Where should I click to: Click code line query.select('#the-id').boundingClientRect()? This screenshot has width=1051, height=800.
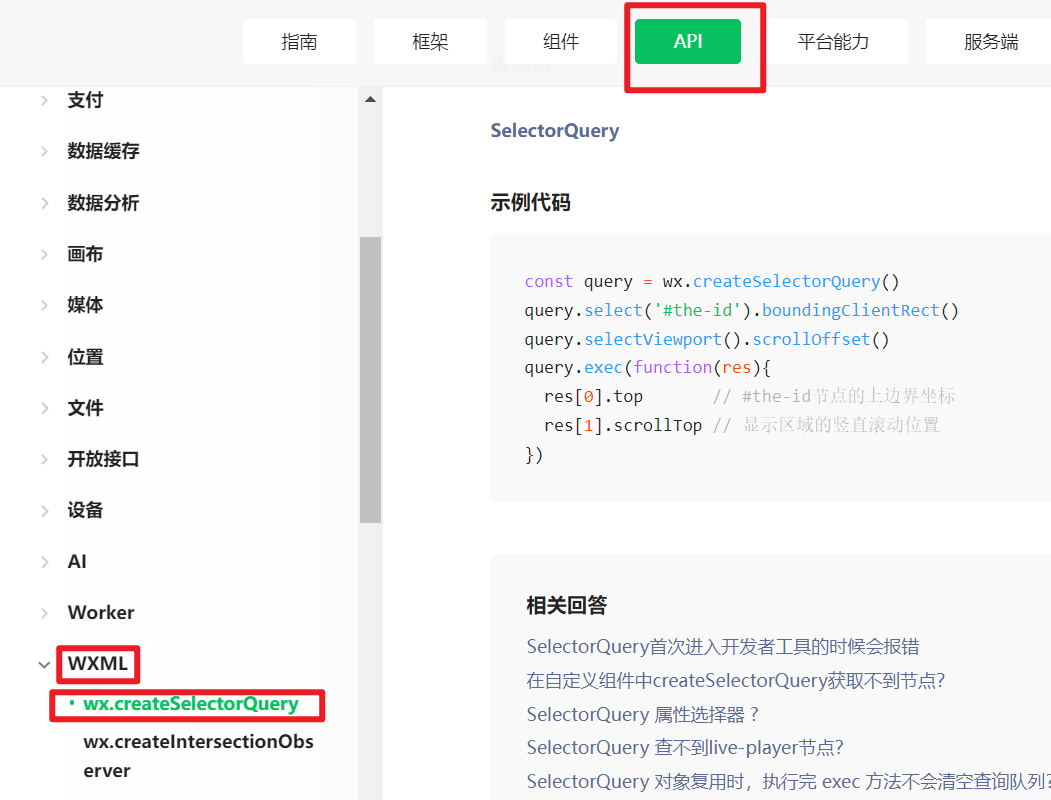click(741, 311)
